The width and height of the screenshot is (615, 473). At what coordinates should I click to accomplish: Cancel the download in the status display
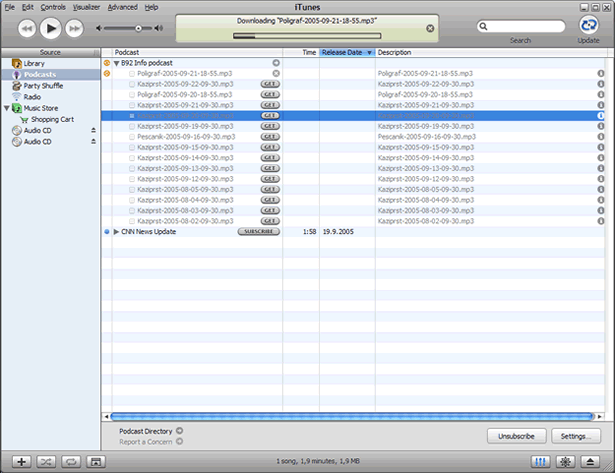click(x=430, y=28)
